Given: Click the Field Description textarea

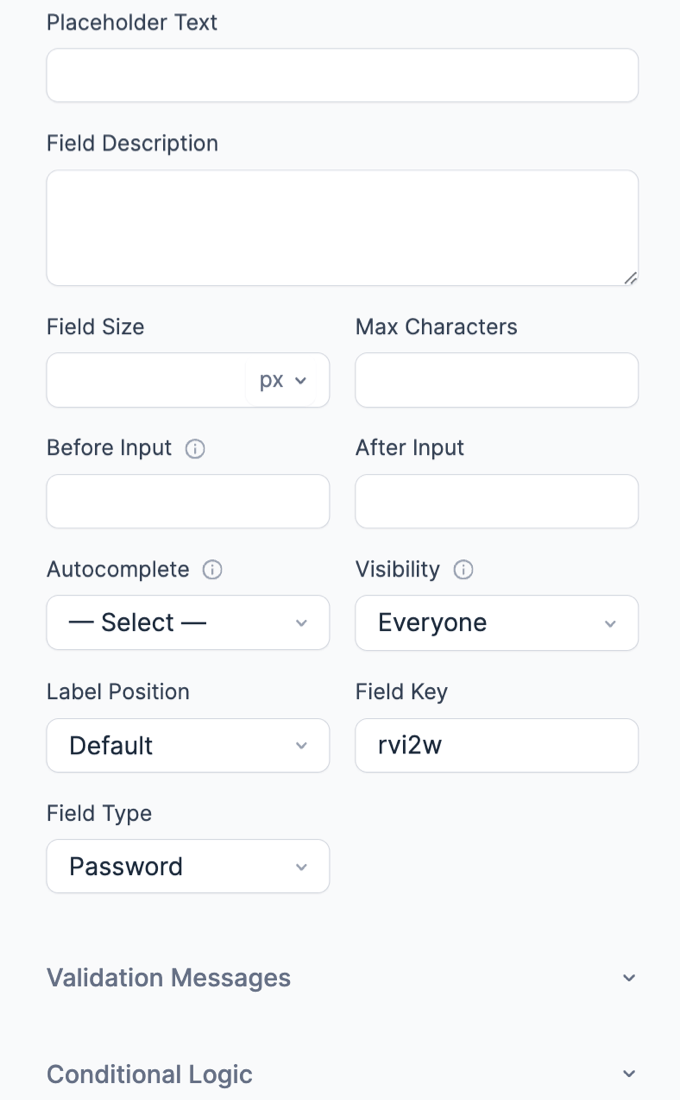Looking at the screenshot, I should 342,227.
